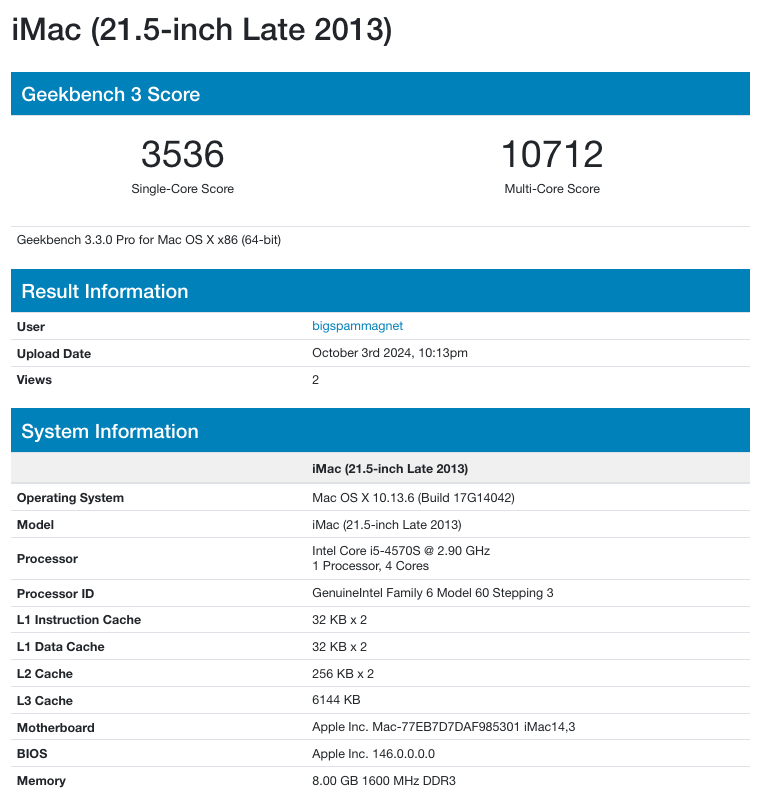
Task: Click the Operating System label
Action: click(x=71, y=498)
